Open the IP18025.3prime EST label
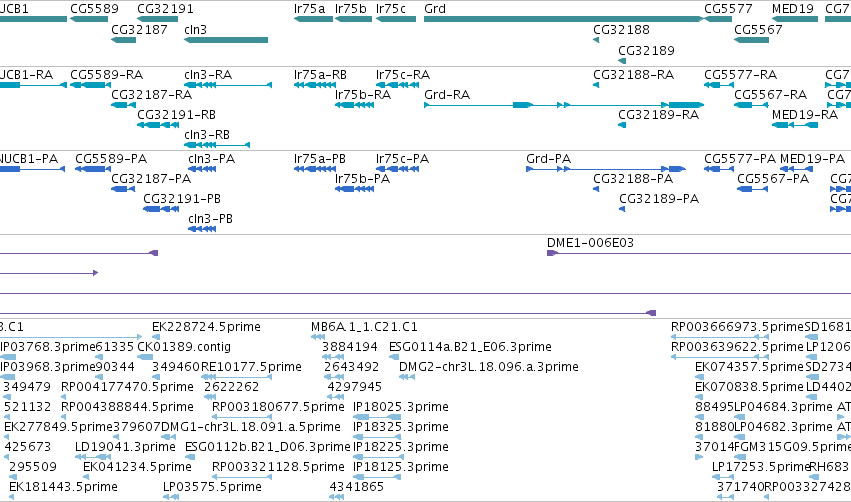 pyautogui.click(x=401, y=406)
